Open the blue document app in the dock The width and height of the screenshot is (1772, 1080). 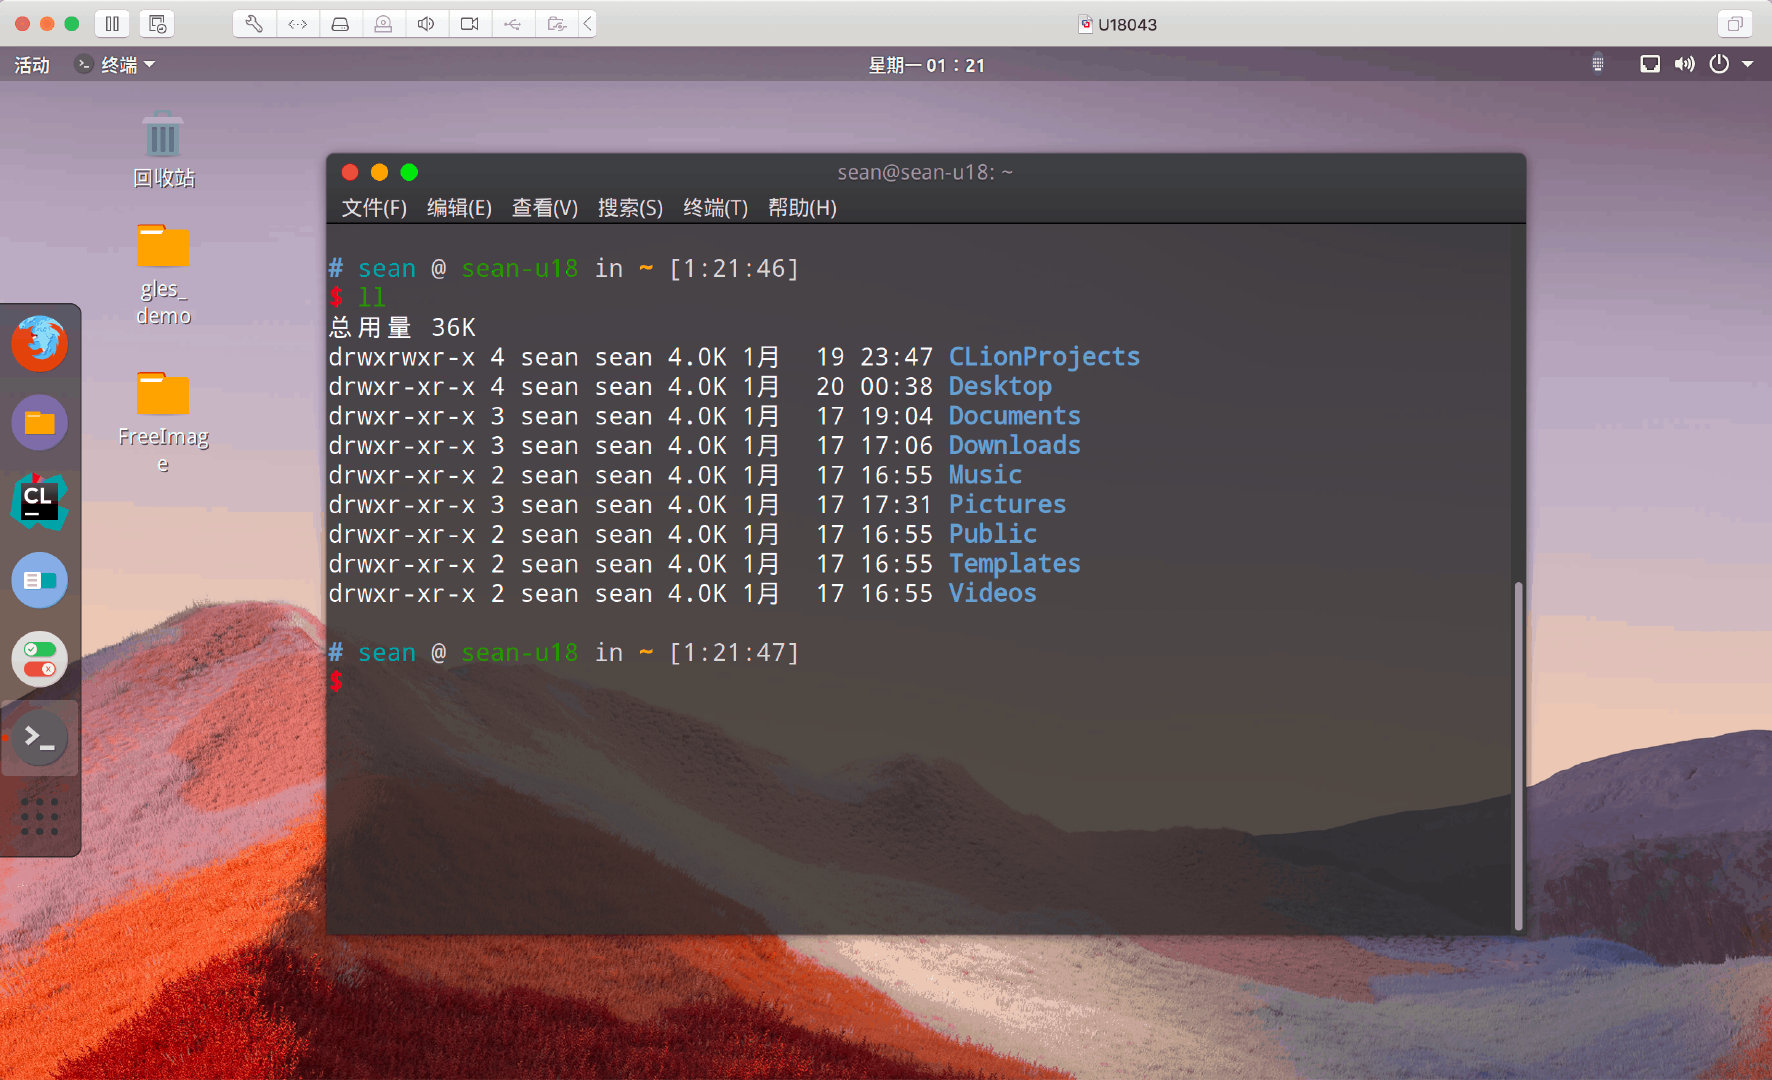click(40, 580)
